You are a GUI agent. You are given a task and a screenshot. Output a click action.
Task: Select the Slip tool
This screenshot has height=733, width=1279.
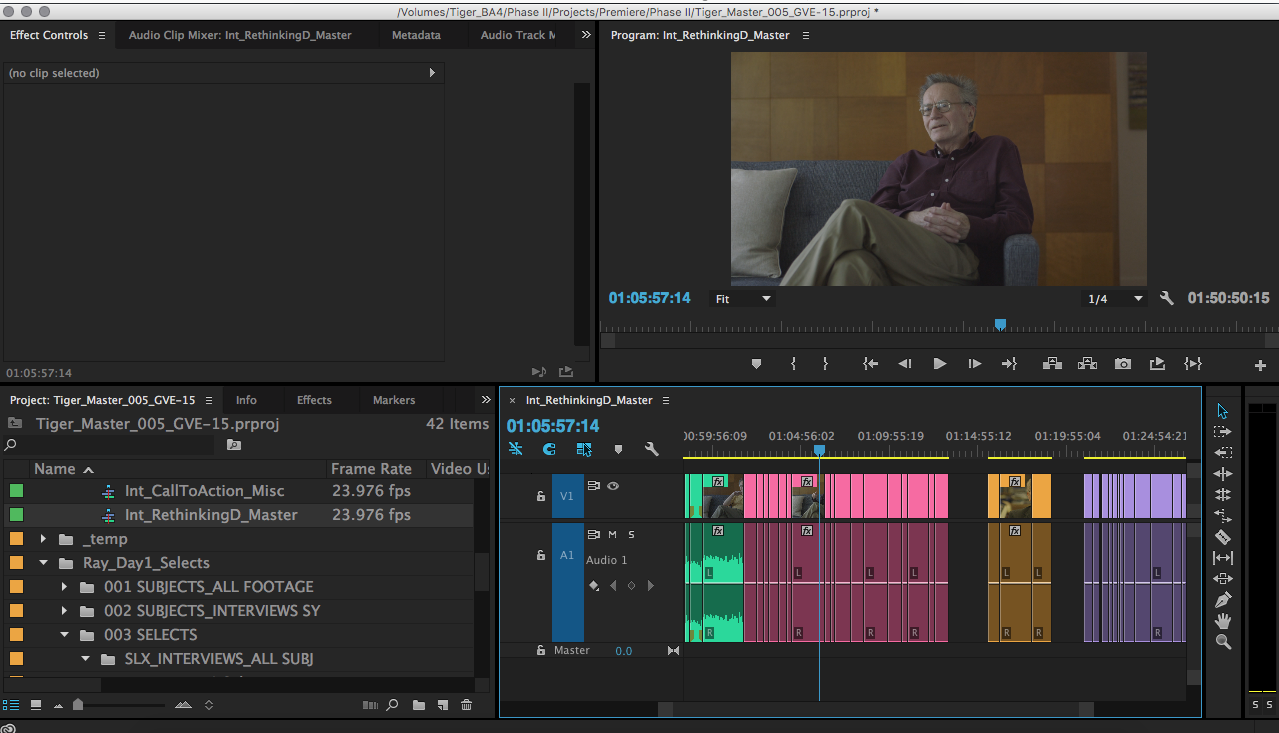click(x=1222, y=558)
